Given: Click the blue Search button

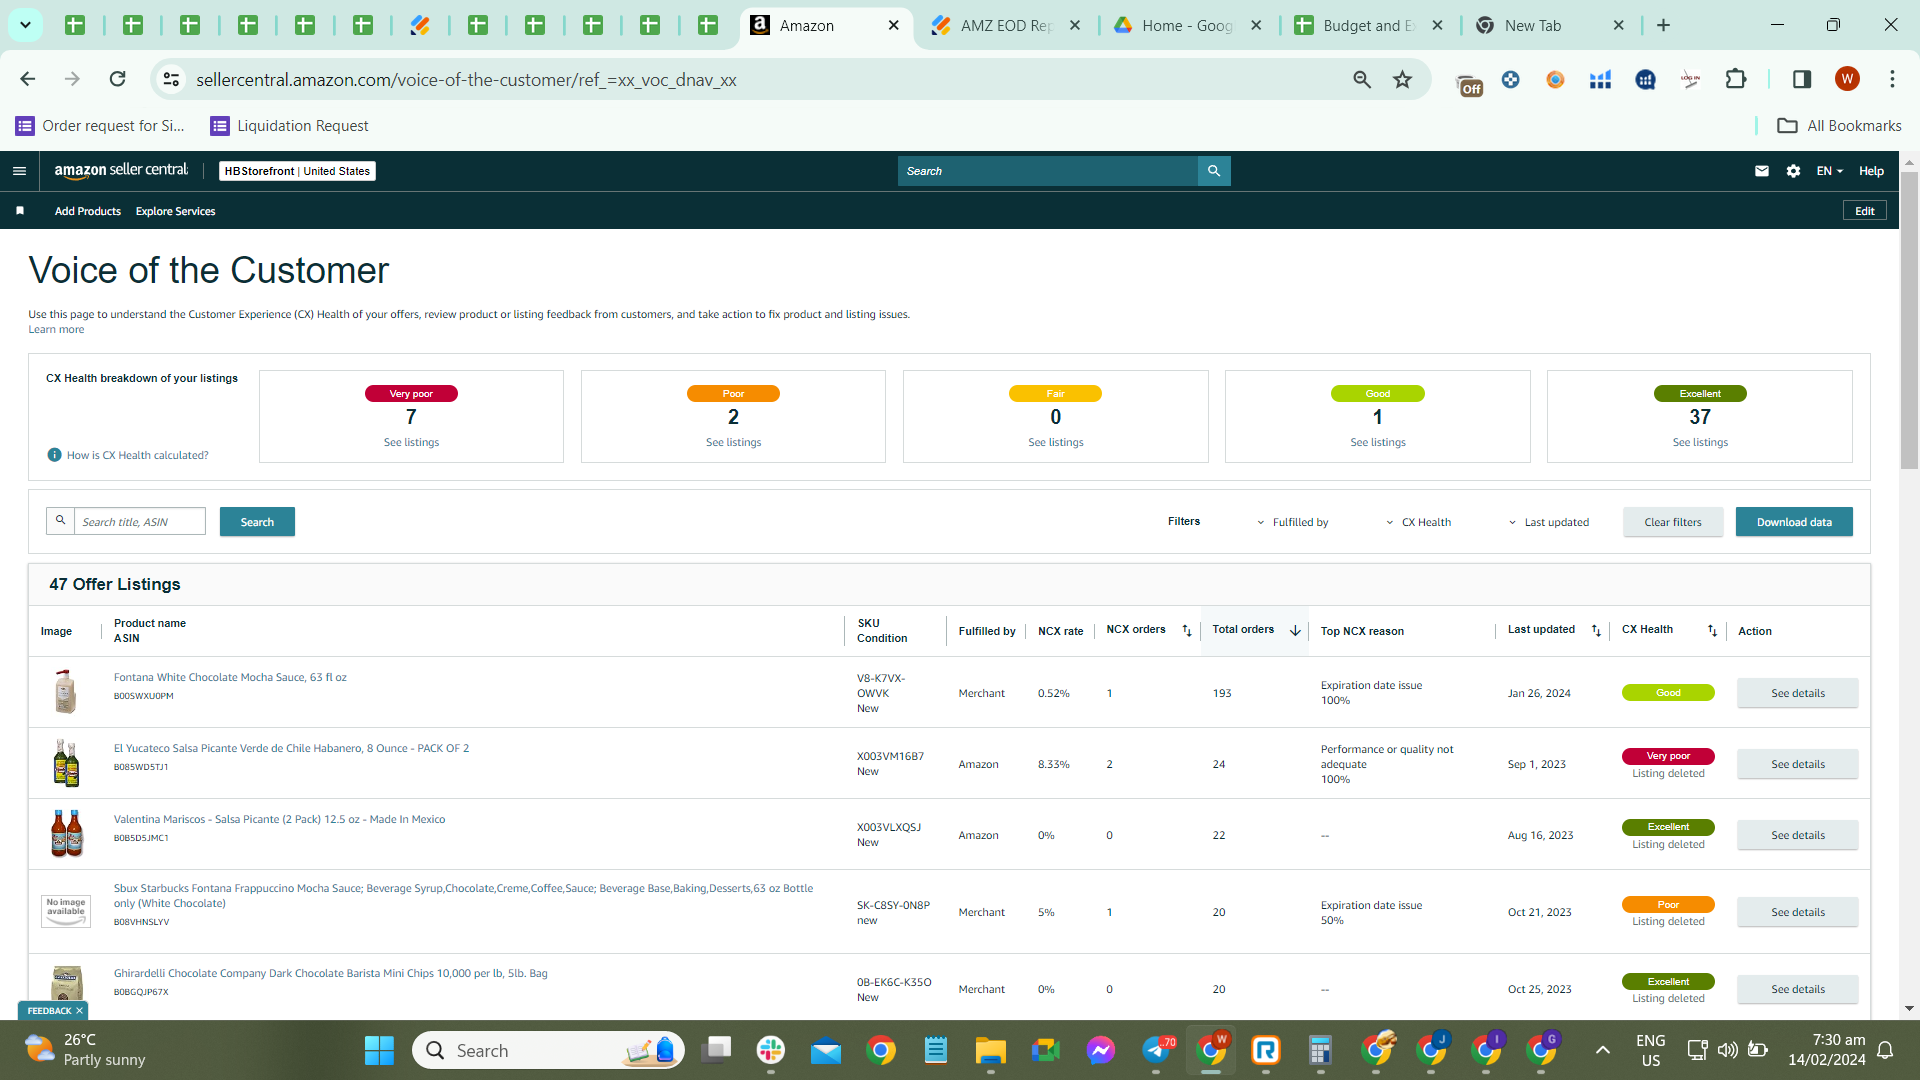Looking at the screenshot, I should [x=257, y=522].
